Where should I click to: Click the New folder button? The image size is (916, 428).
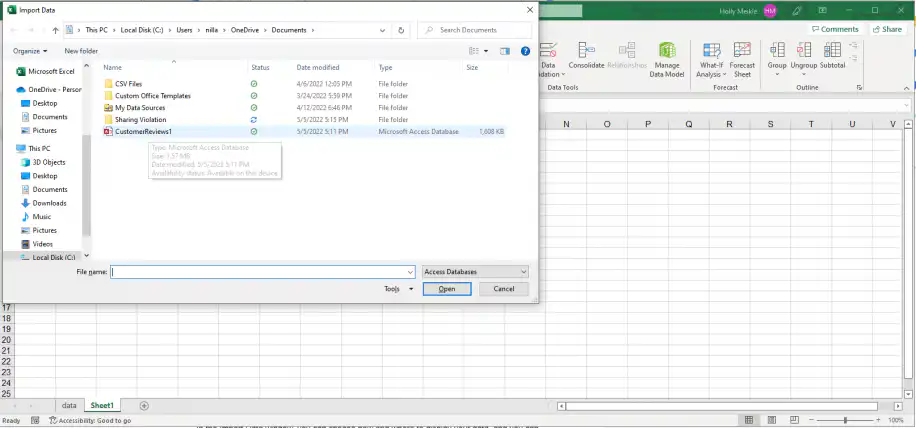[81, 51]
